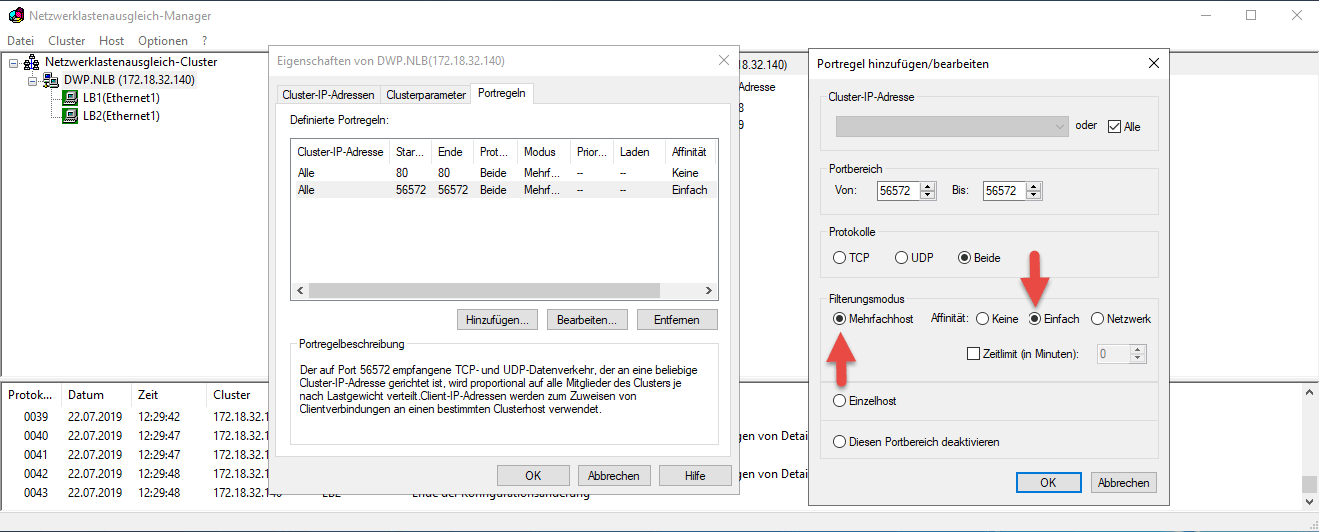
Task: Close the Portregel hinzufügen/bearbeiten dialog
Action: (x=1153, y=63)
